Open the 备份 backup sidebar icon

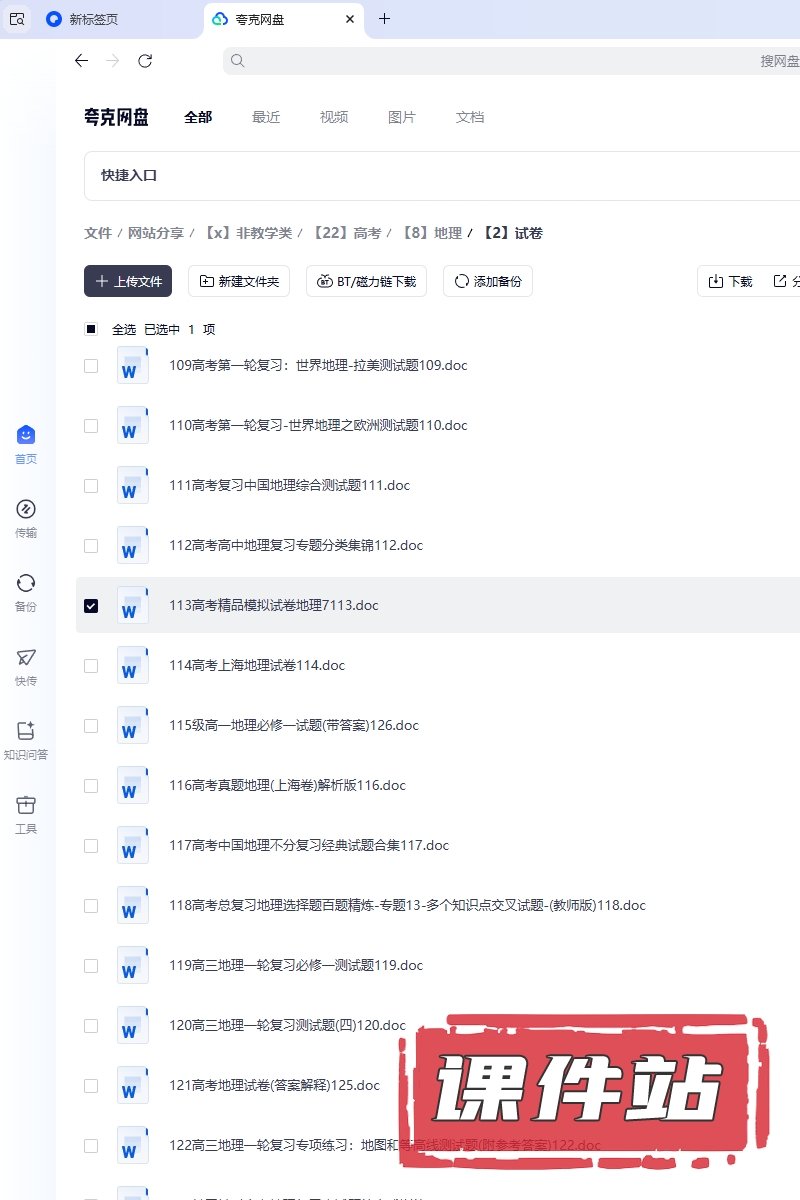pos(26,583)
